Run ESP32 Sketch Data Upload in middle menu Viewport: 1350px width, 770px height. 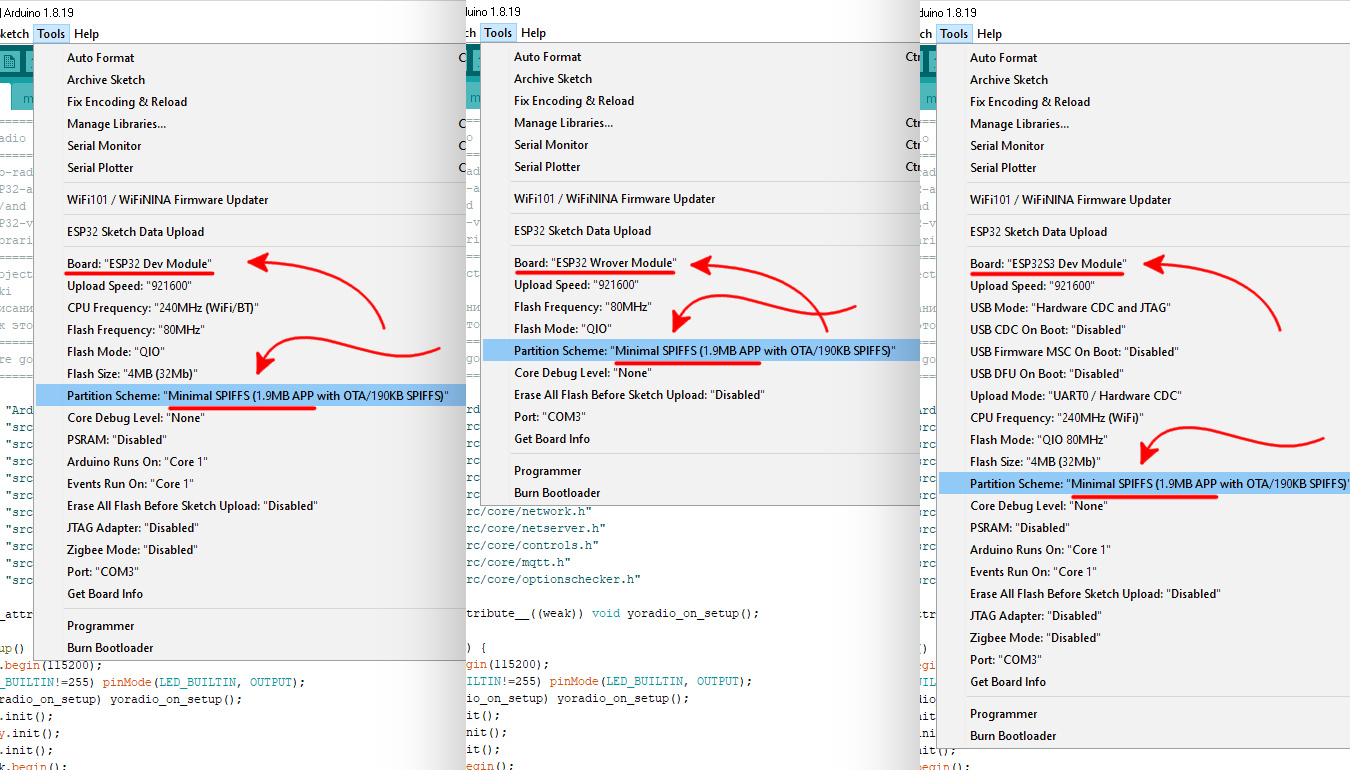pyautogui.click(x=582, y=231)
